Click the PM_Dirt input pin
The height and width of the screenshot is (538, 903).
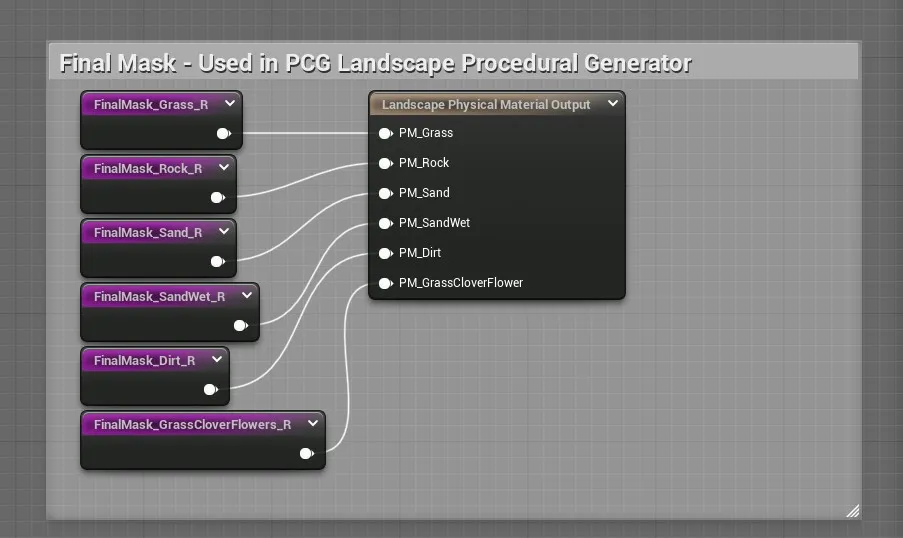click(x=385, y=253)
